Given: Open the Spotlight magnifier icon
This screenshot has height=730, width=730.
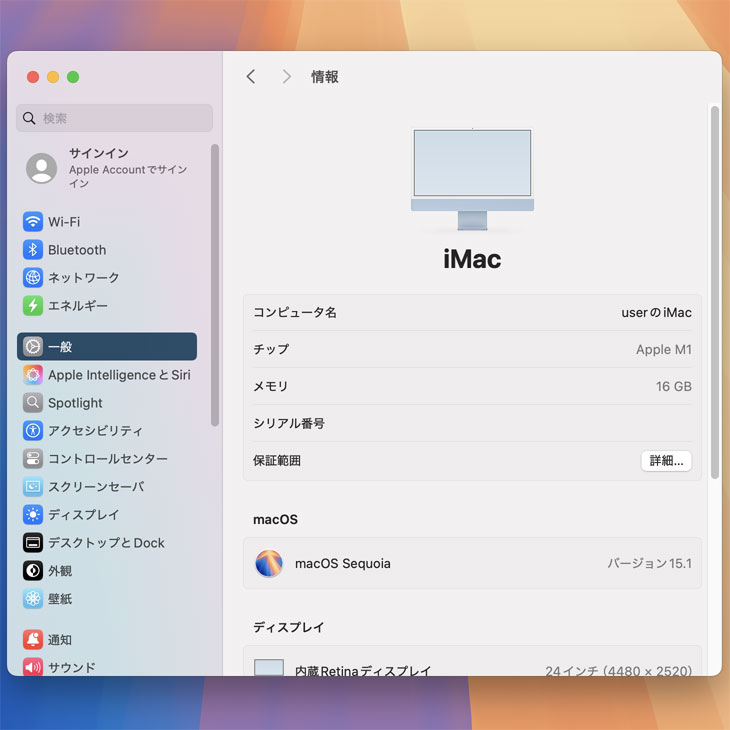Looking at the screenshot, I should (33, 402).
